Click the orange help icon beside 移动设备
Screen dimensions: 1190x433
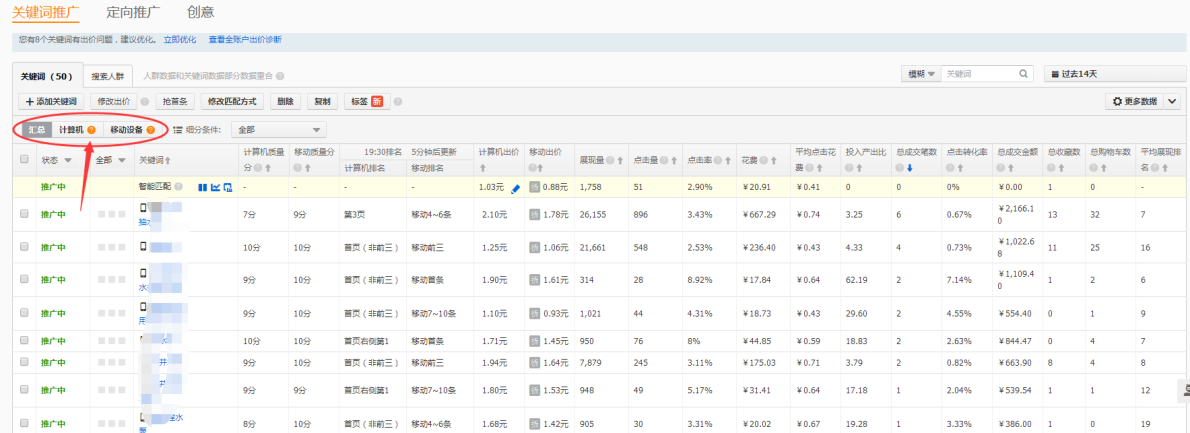click(x=150, y=130)
